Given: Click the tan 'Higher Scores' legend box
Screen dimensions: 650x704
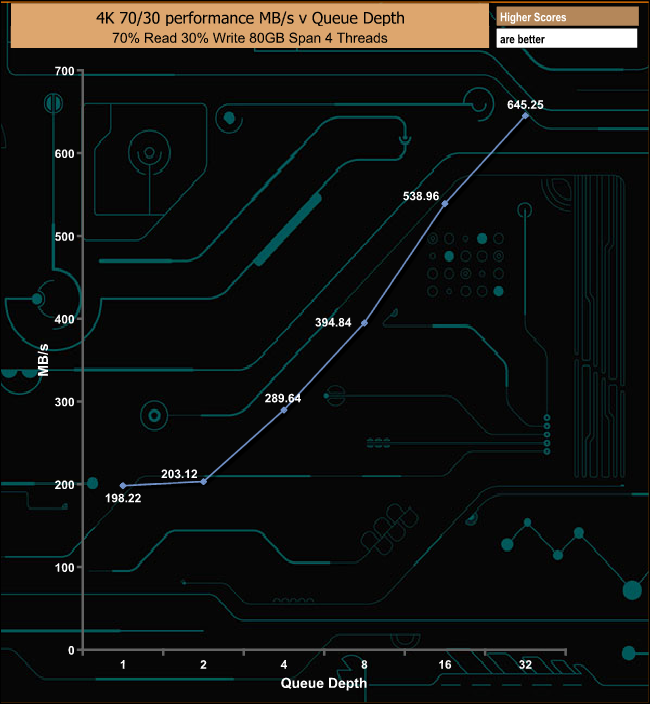Looking at the screenshot, I should click(x=567, y=17).
